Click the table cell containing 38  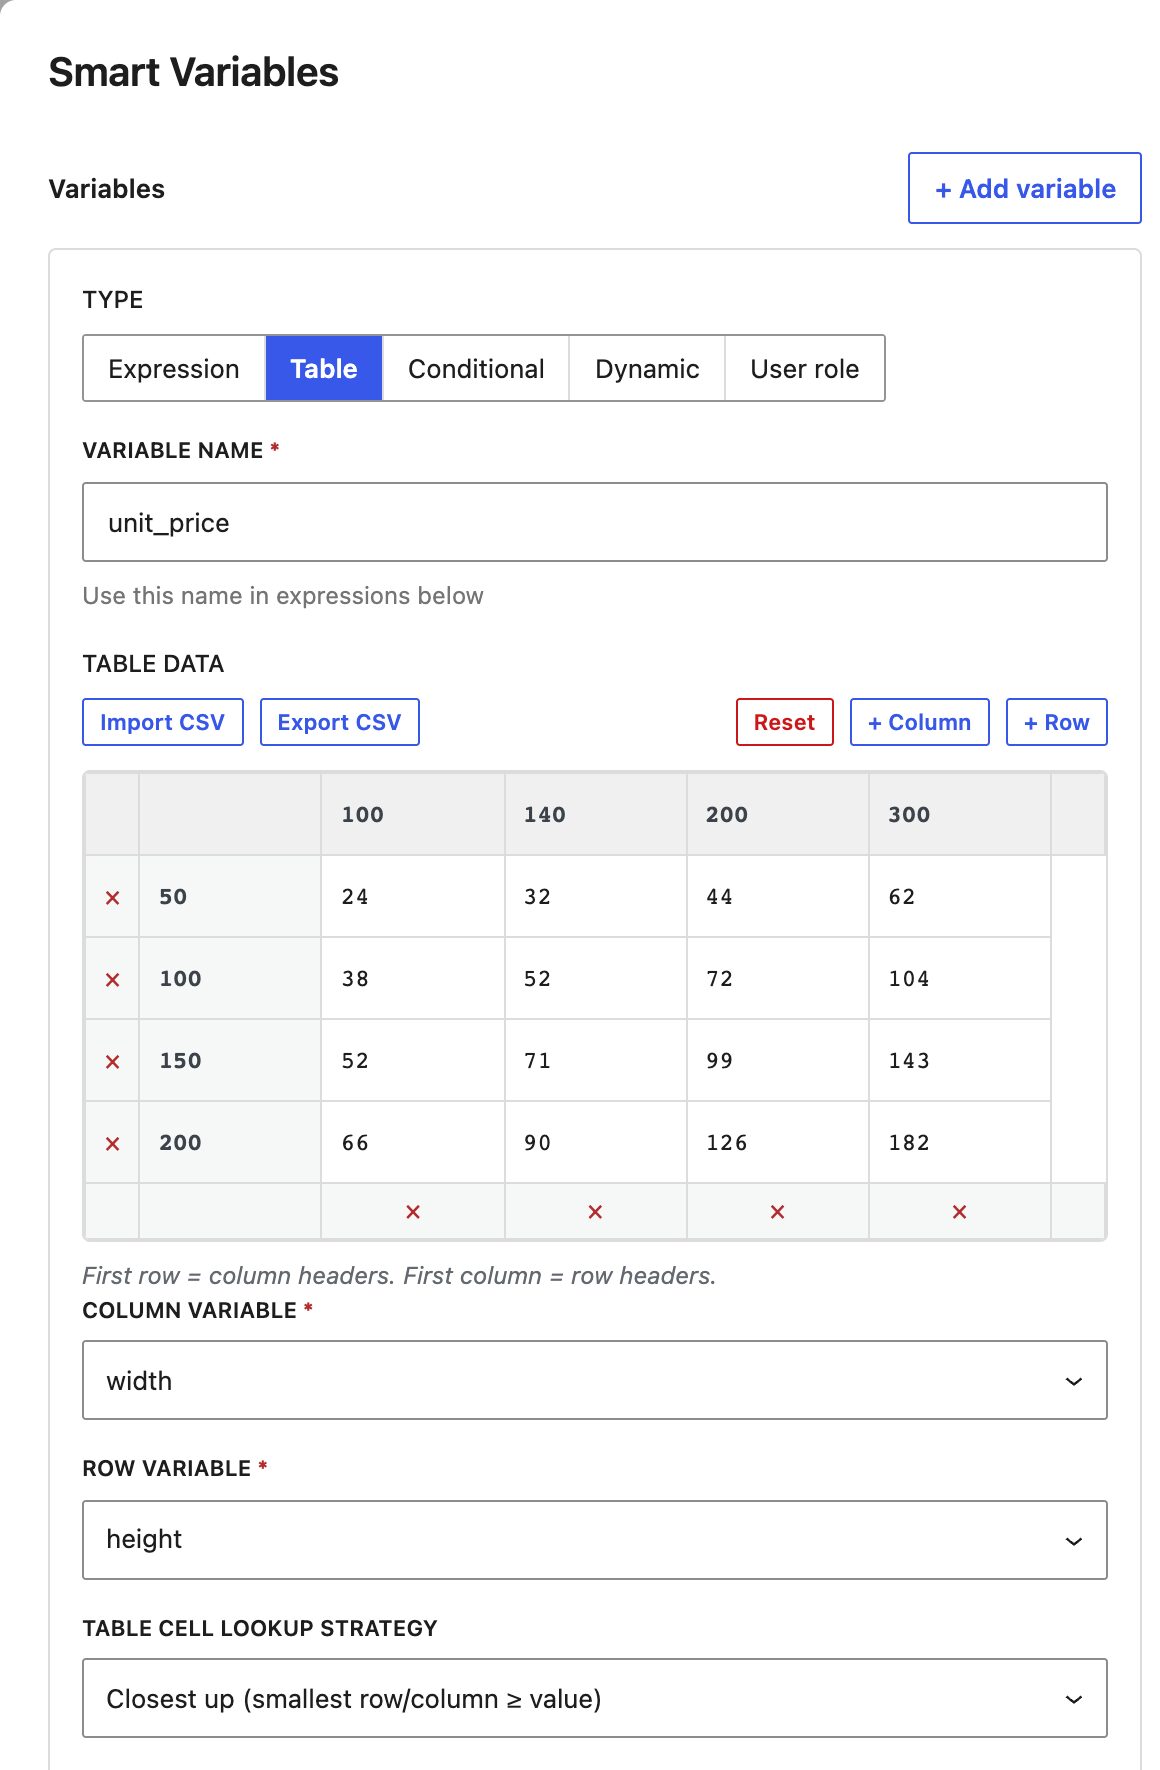pos(413,979)
